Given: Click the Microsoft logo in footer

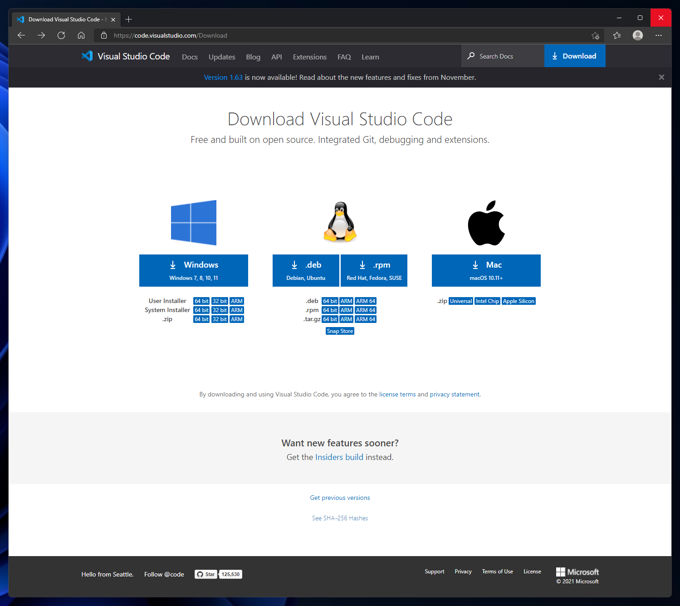Looking at the screenshot, I should (x=577, y=572).
